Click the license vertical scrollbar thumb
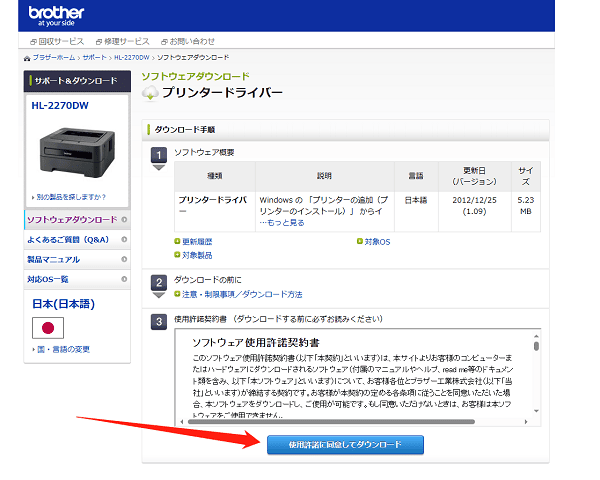Screen dimensions: 600x480 536,346
